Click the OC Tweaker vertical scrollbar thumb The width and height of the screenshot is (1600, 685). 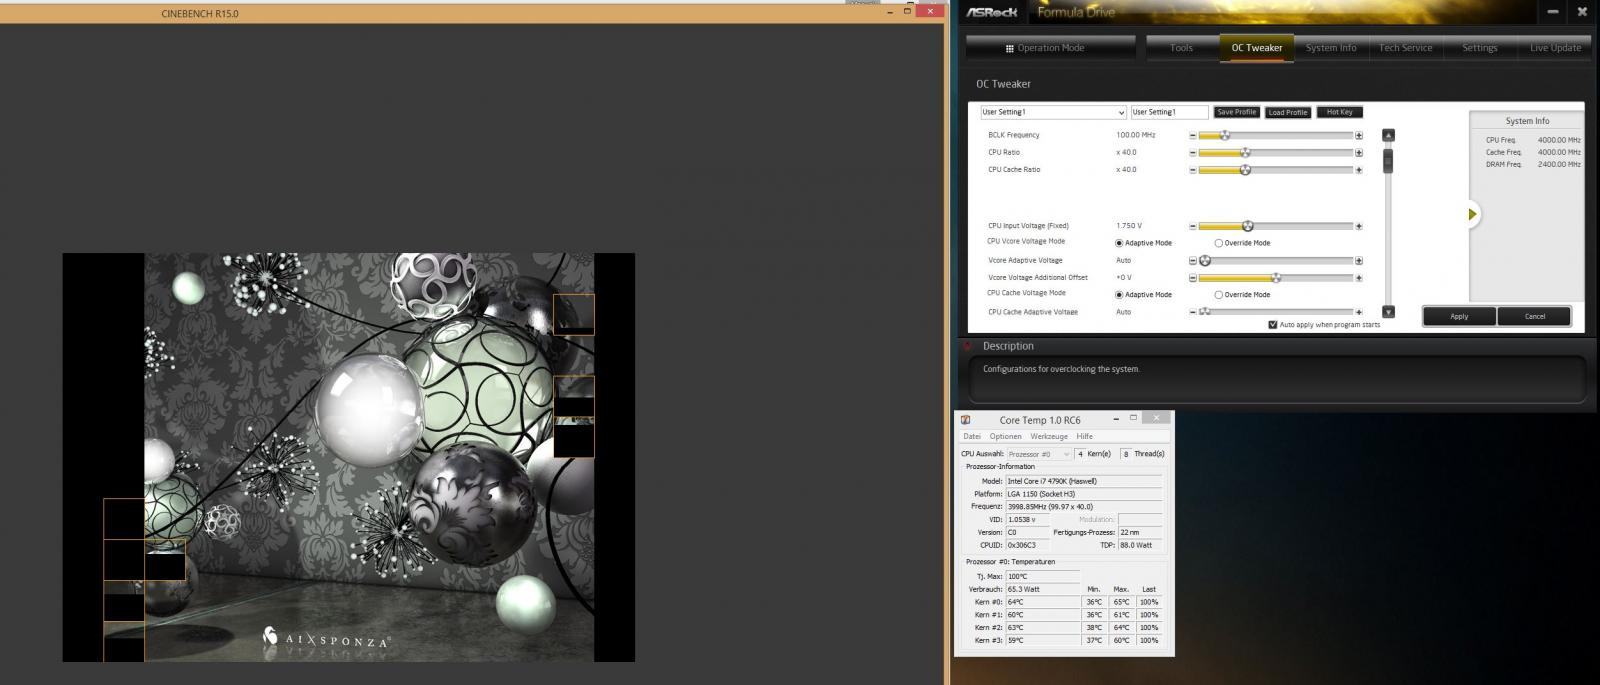[1388, 160]
